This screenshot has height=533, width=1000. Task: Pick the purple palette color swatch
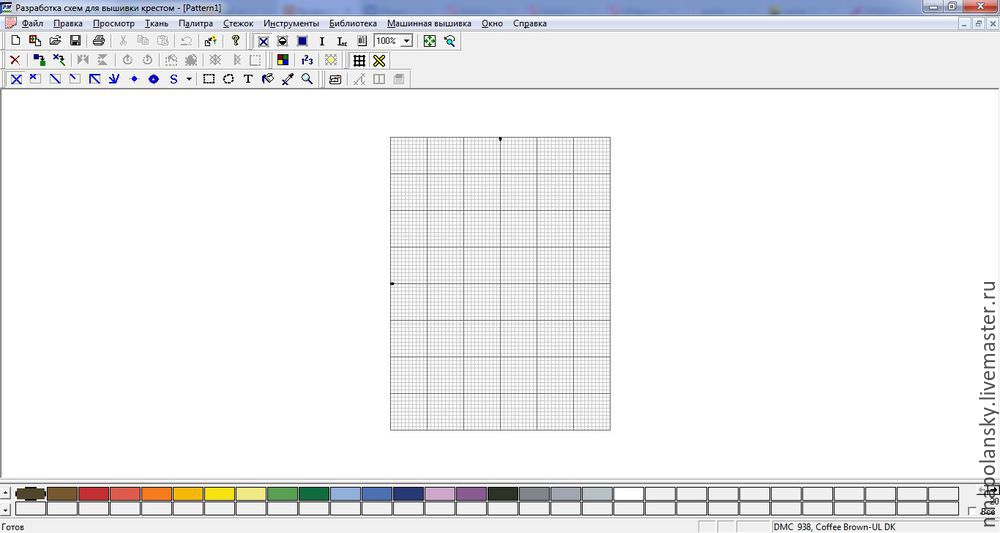[471, 493]
